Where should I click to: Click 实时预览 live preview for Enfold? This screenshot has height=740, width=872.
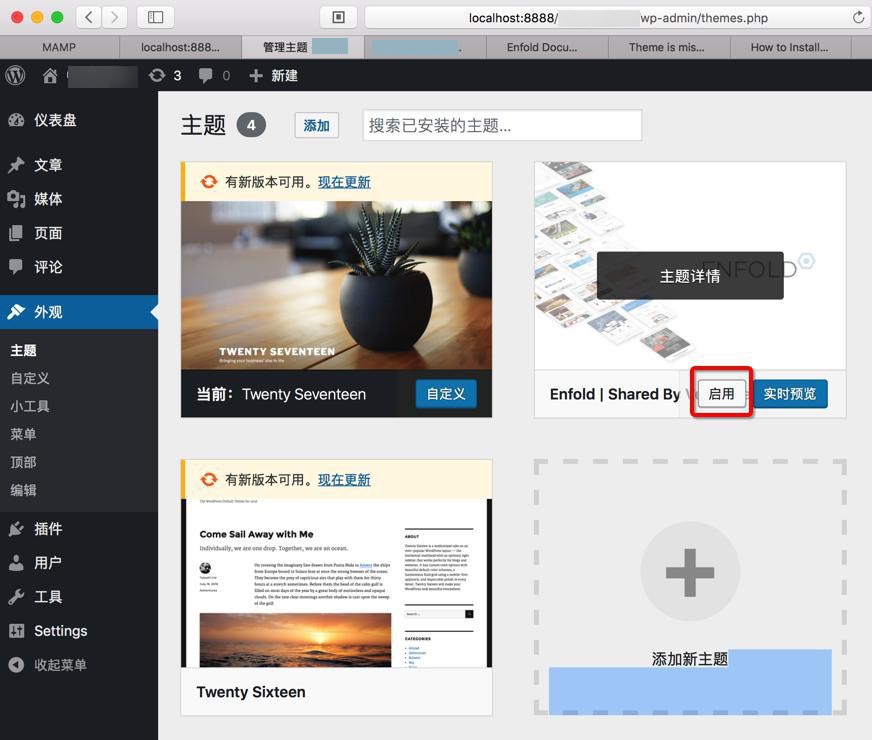coord(790,394)
